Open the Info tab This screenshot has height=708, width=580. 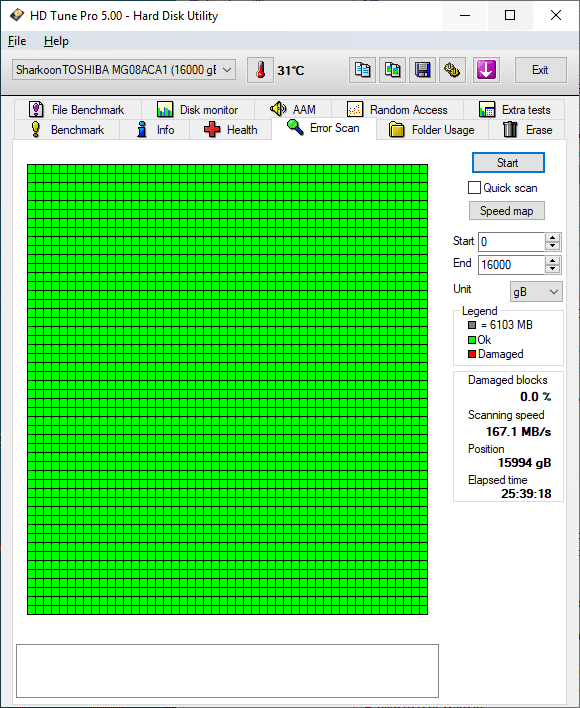click(155, 130)
